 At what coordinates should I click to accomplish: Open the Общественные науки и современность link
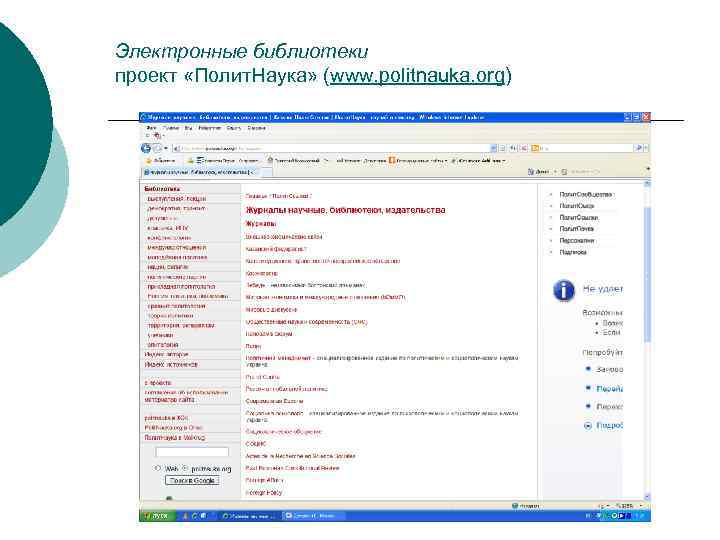pyautogui.click(x=306, y=322)
